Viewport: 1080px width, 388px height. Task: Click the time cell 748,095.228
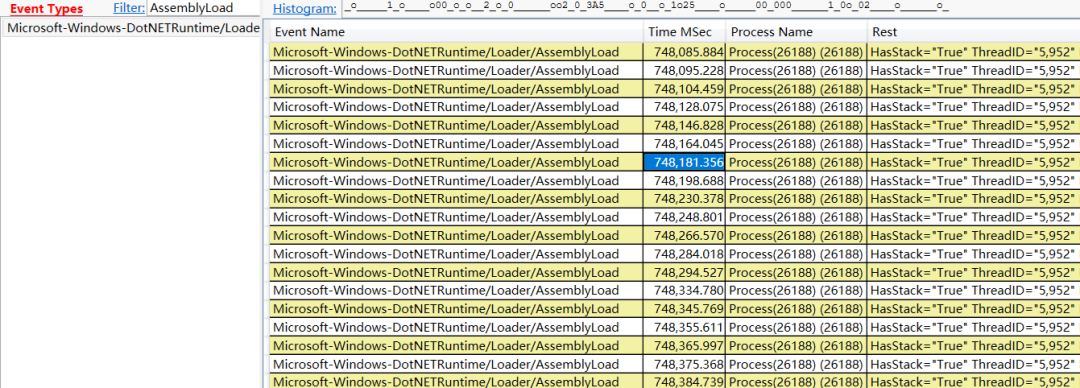pyautogui.click(x=684, y=70)
